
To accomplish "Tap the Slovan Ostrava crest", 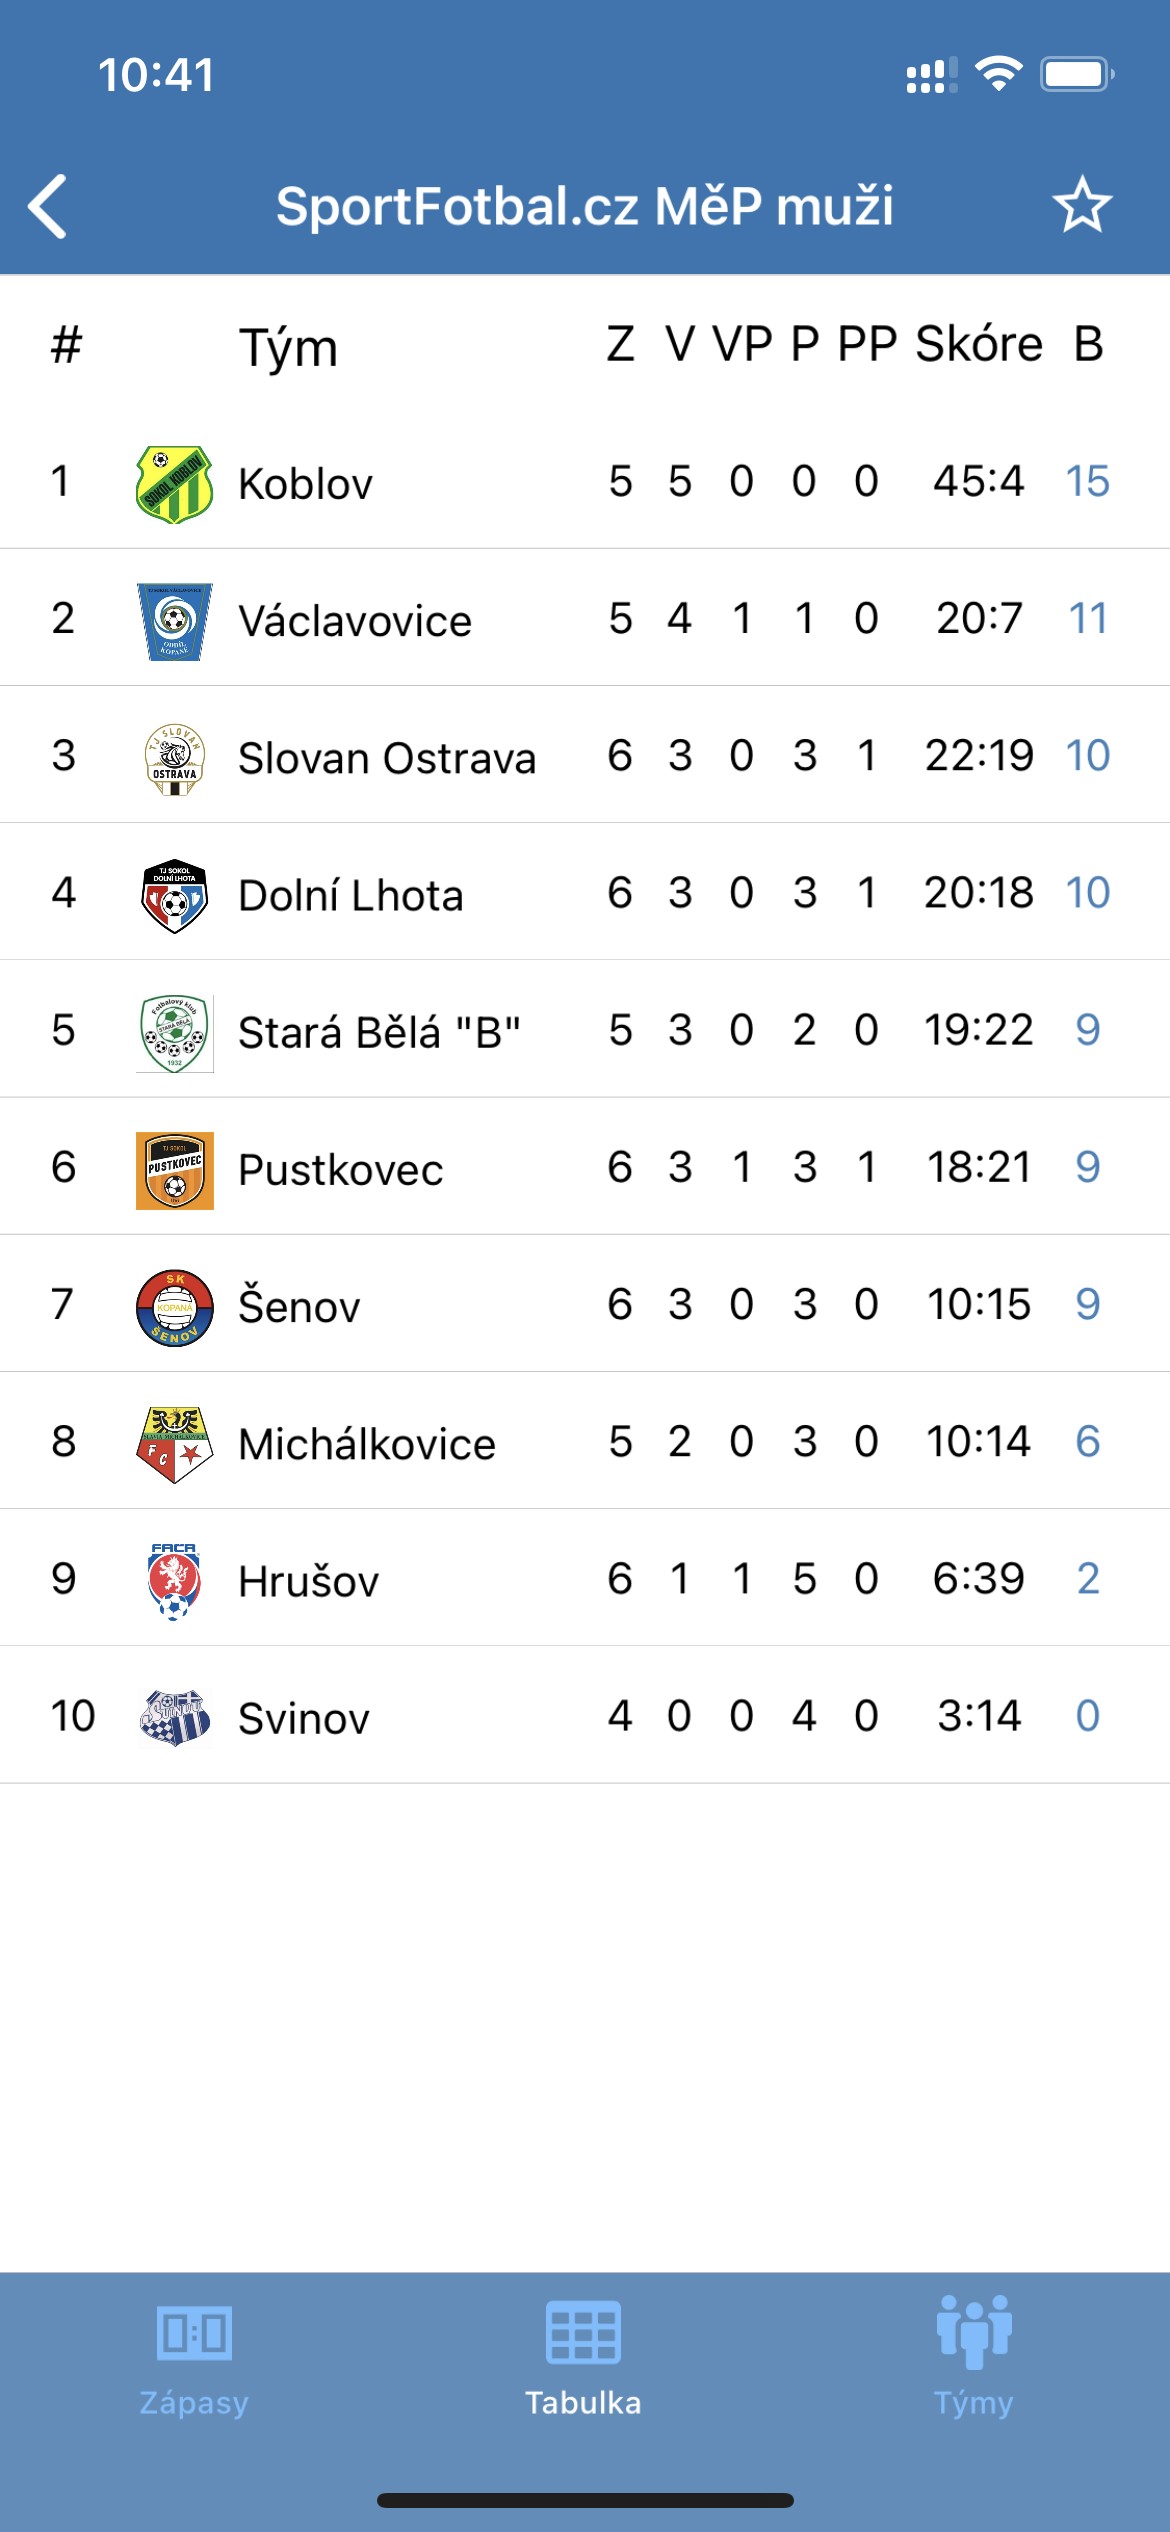I will [x=175, y=758].
